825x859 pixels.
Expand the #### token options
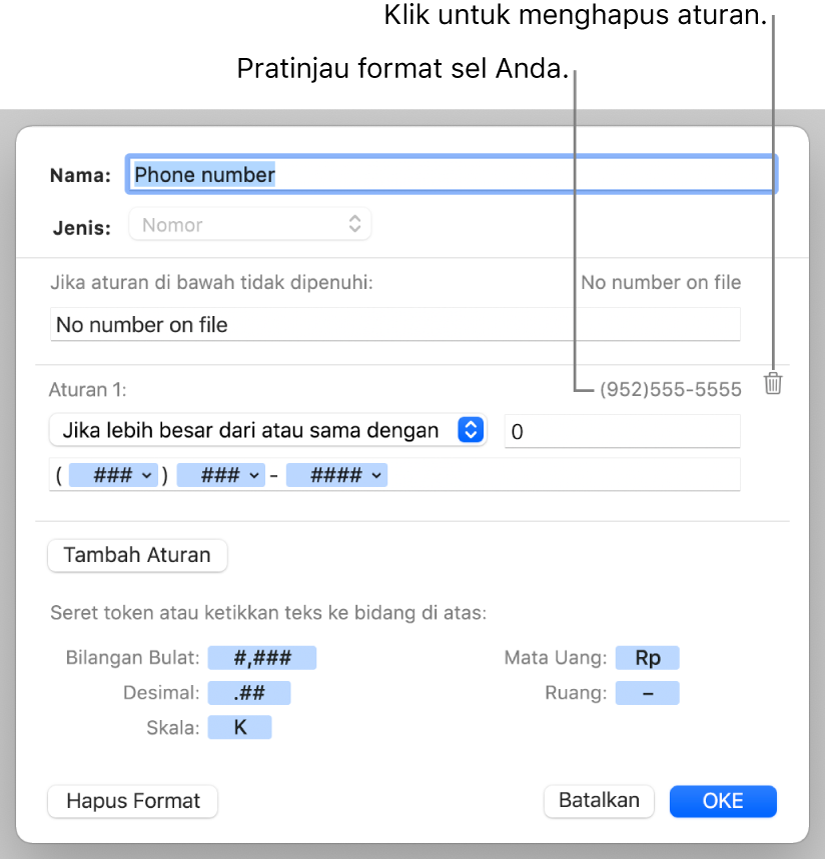coord(336,475)
